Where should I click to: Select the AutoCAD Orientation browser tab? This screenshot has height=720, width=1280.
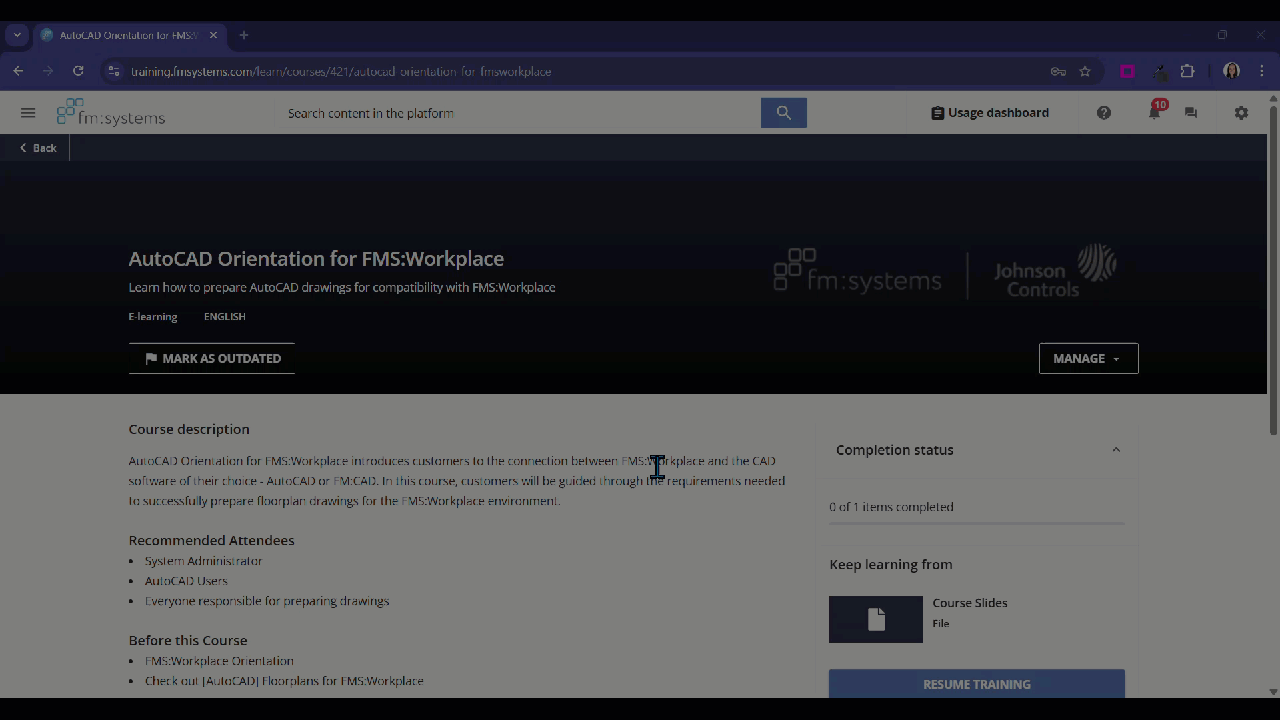[130, 35]
